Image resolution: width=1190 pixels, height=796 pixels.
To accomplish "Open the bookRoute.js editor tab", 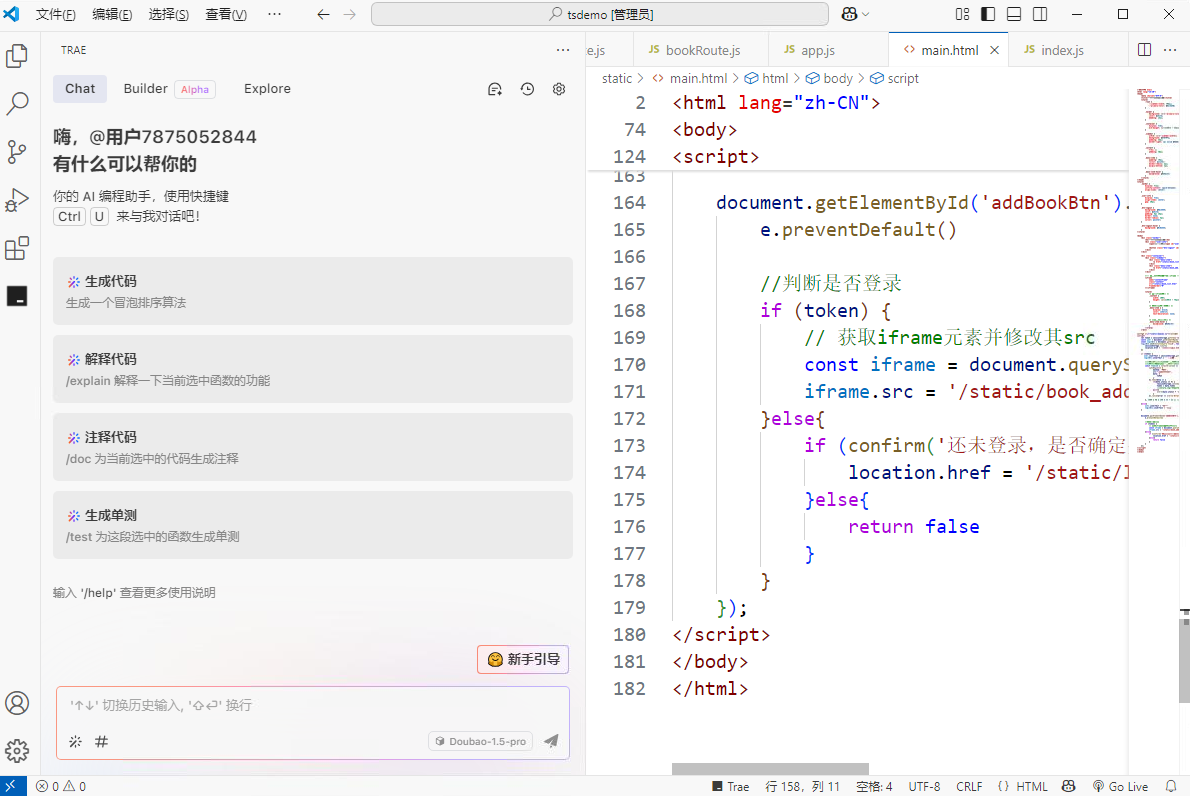I will tap(700, 50).
